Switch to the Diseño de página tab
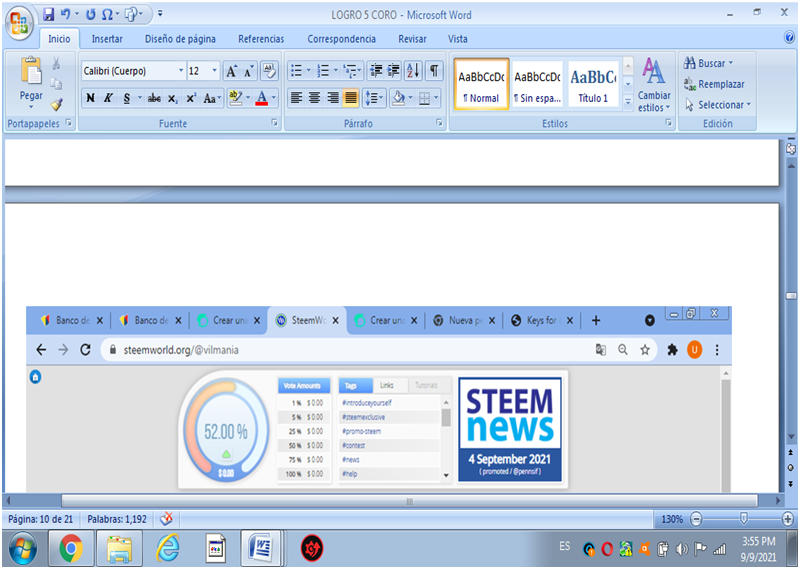The height and width of the screenshot is (569, 800). click(180, 39)
